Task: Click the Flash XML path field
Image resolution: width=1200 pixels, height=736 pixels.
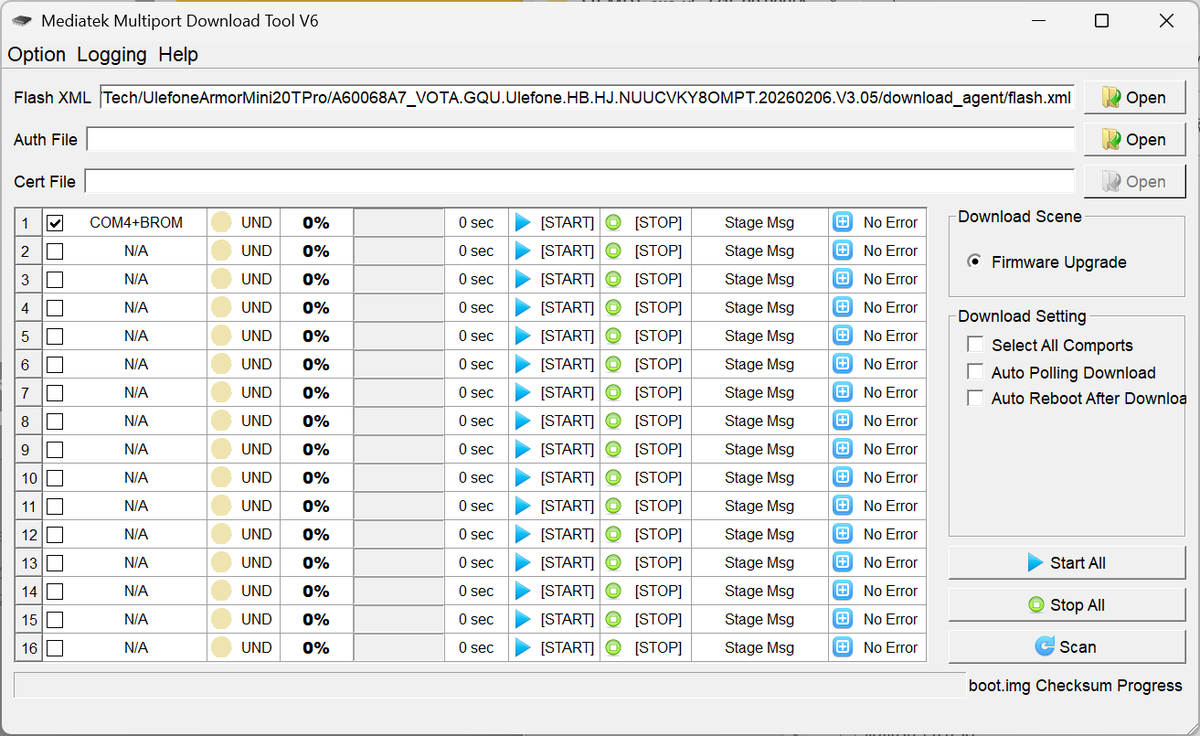Action: click(587, 97)
